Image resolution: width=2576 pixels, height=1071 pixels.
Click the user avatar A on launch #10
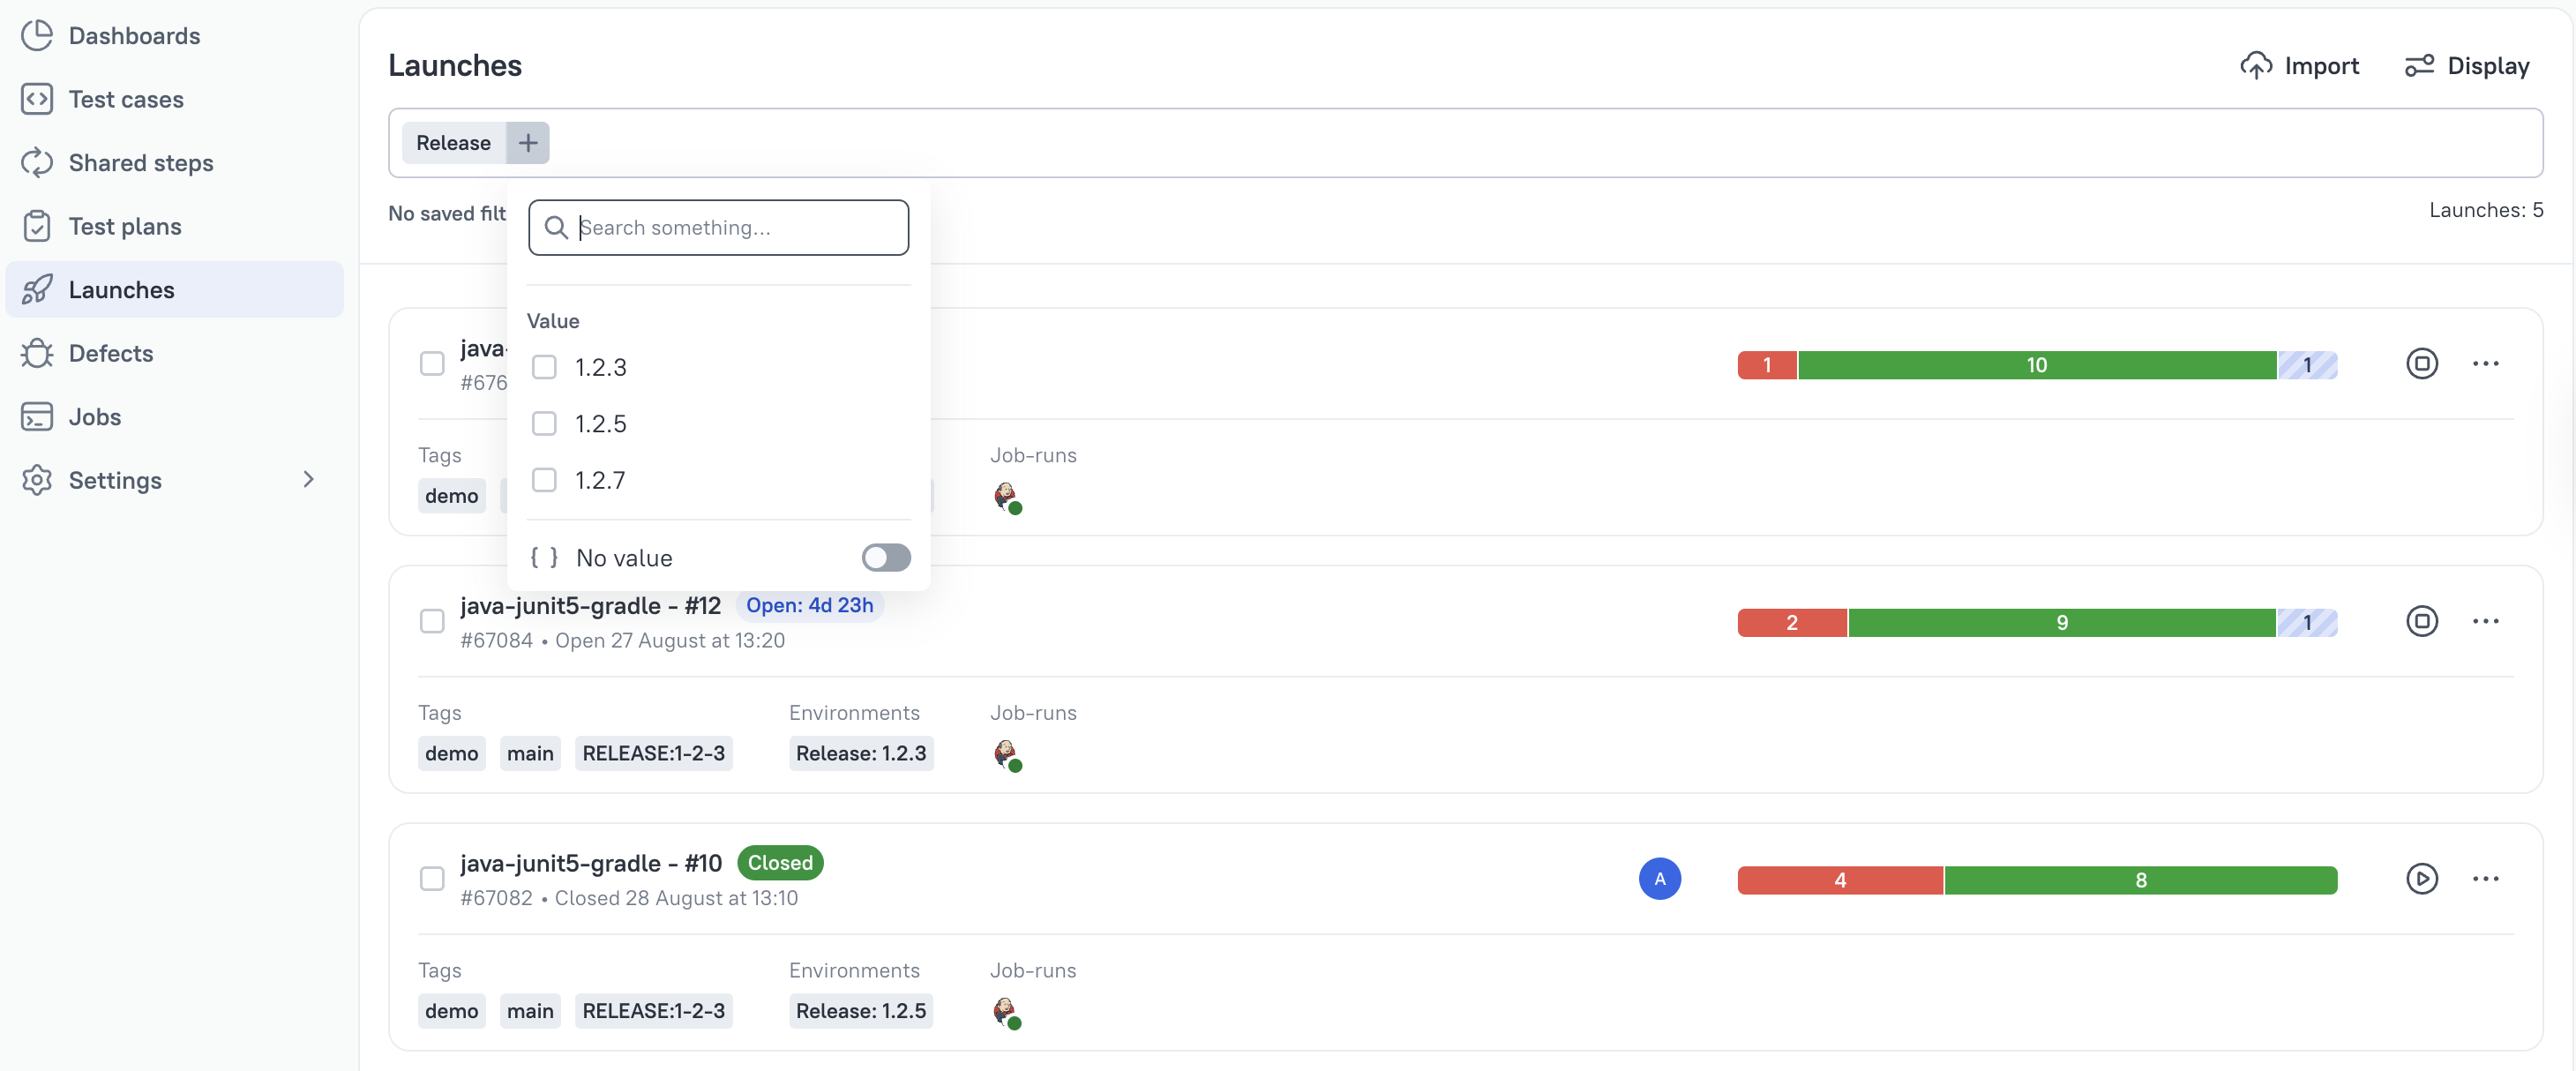(1659, 879)
